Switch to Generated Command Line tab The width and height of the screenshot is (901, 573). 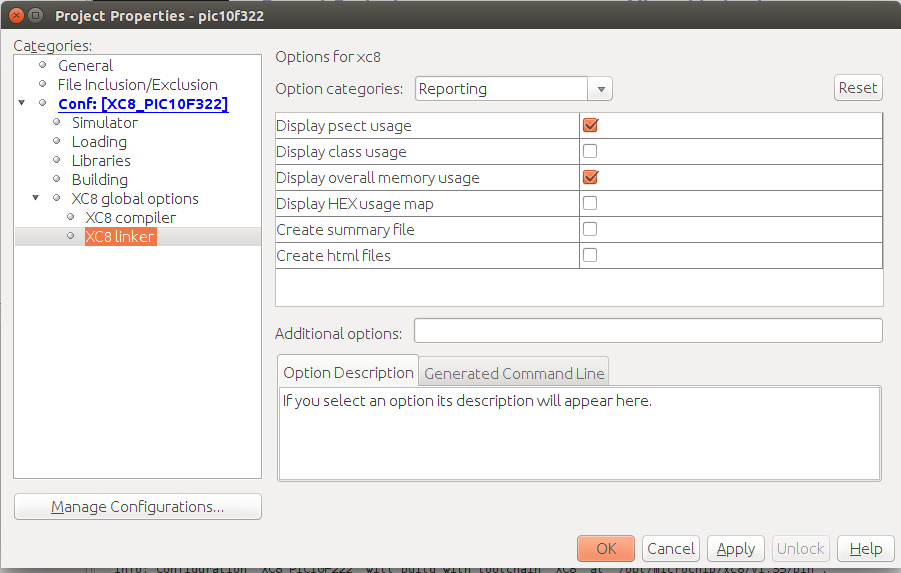pos(514,373)
